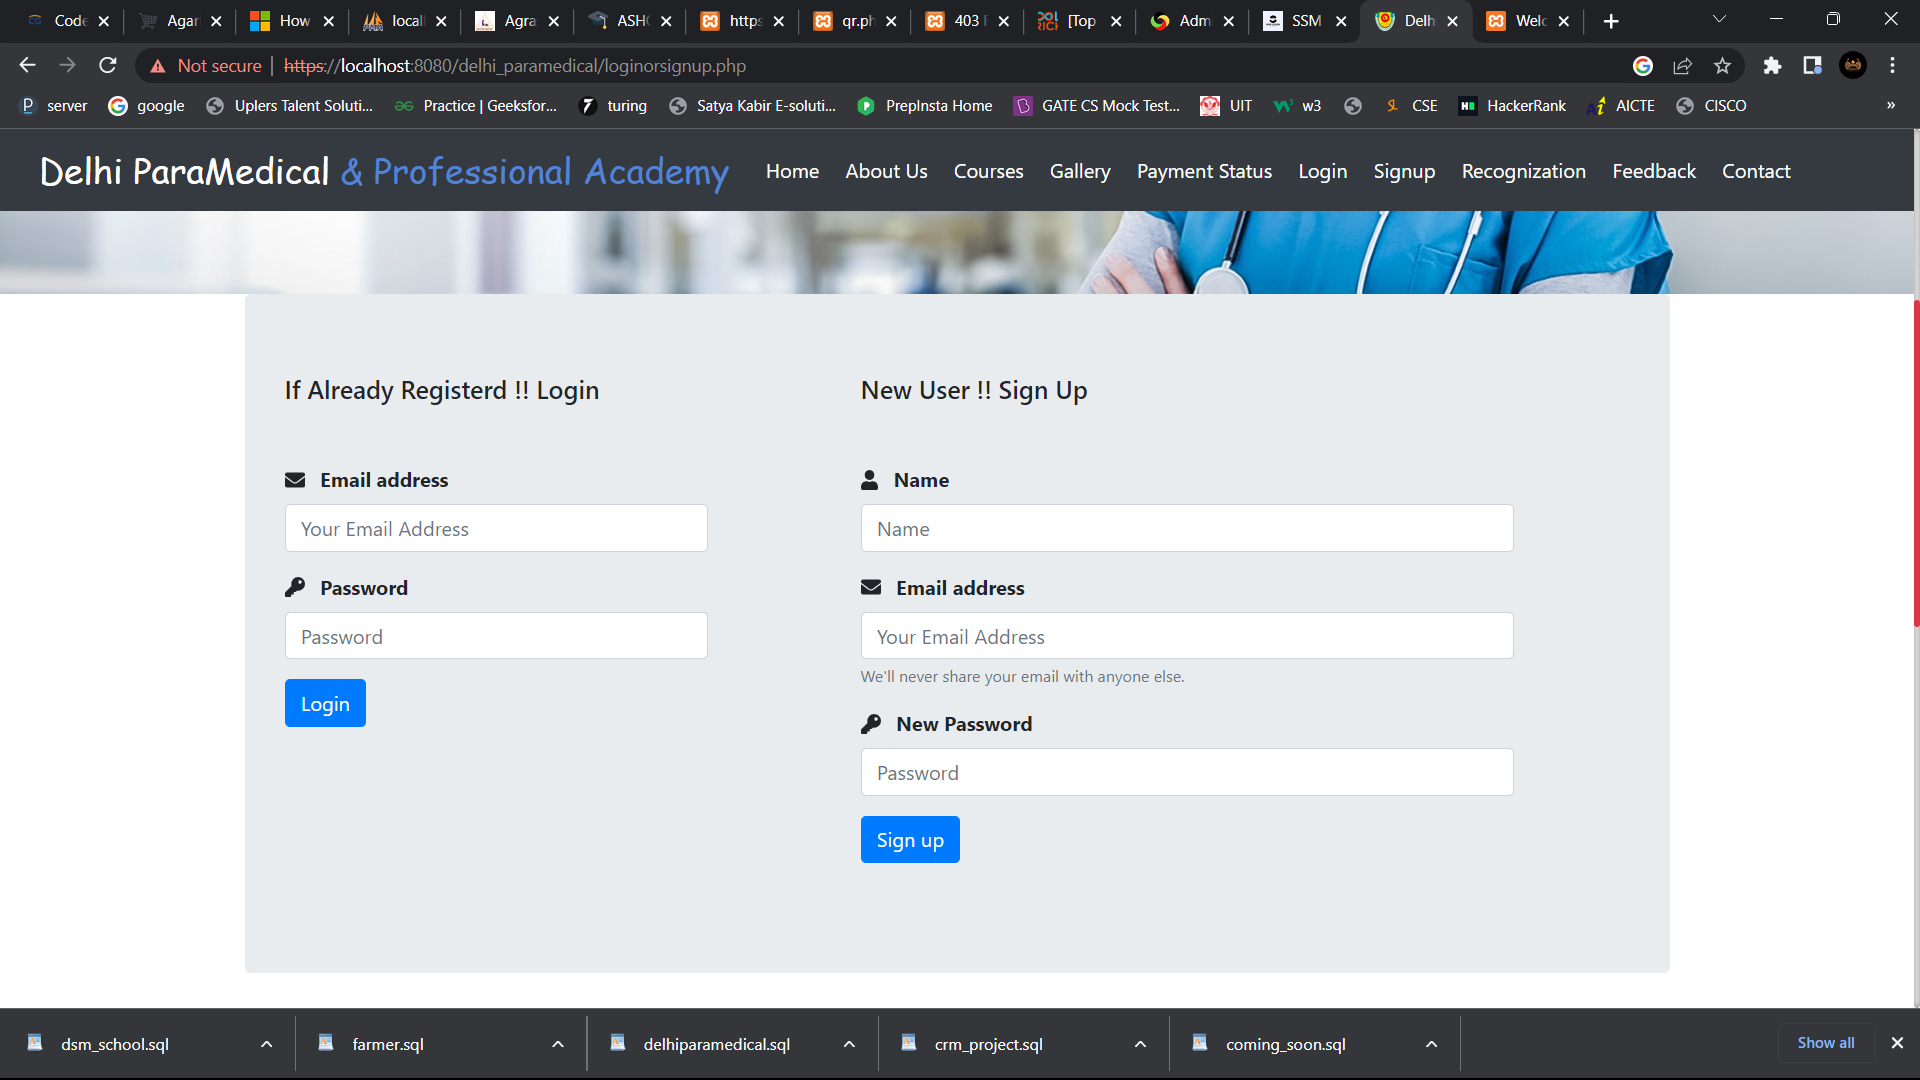
Task: Expand options for crm_project.sql download
Action: [x=1140, y=1044]
